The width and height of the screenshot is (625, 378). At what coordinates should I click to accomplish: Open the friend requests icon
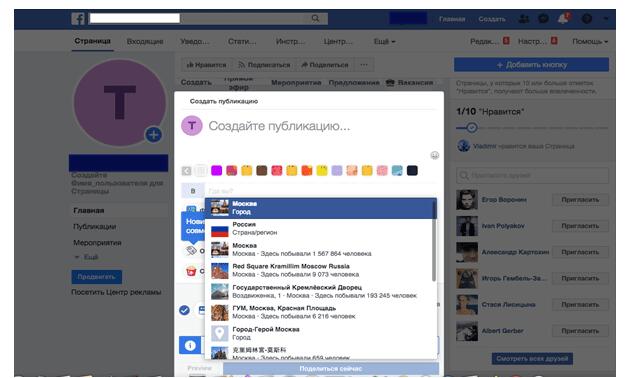(x=524, y=19)
